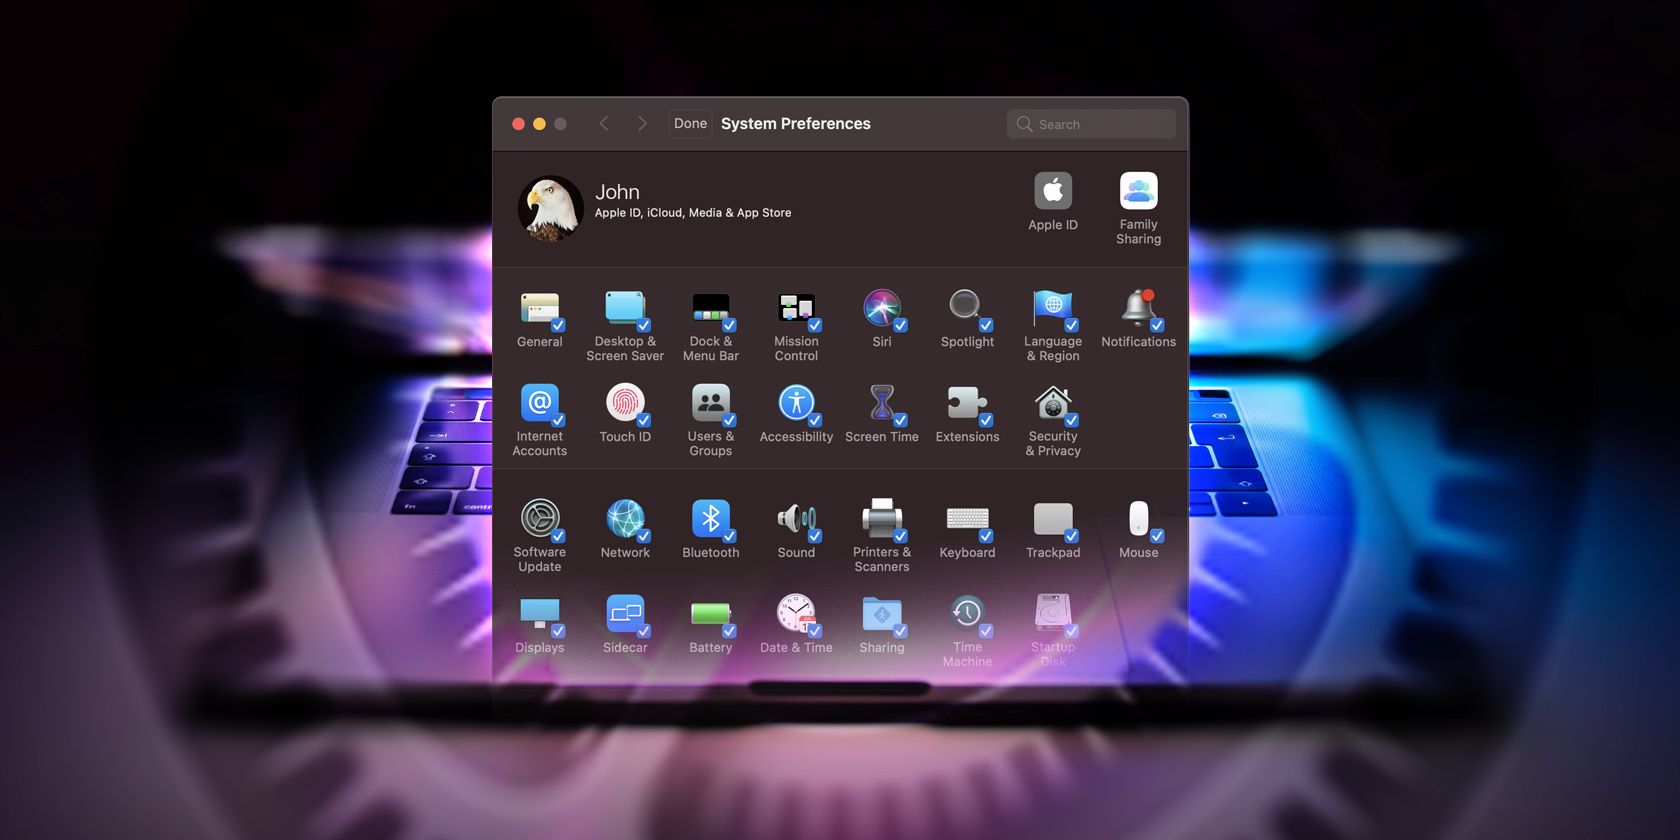
Task: Open Network globe icon
Action: (625, 519)
